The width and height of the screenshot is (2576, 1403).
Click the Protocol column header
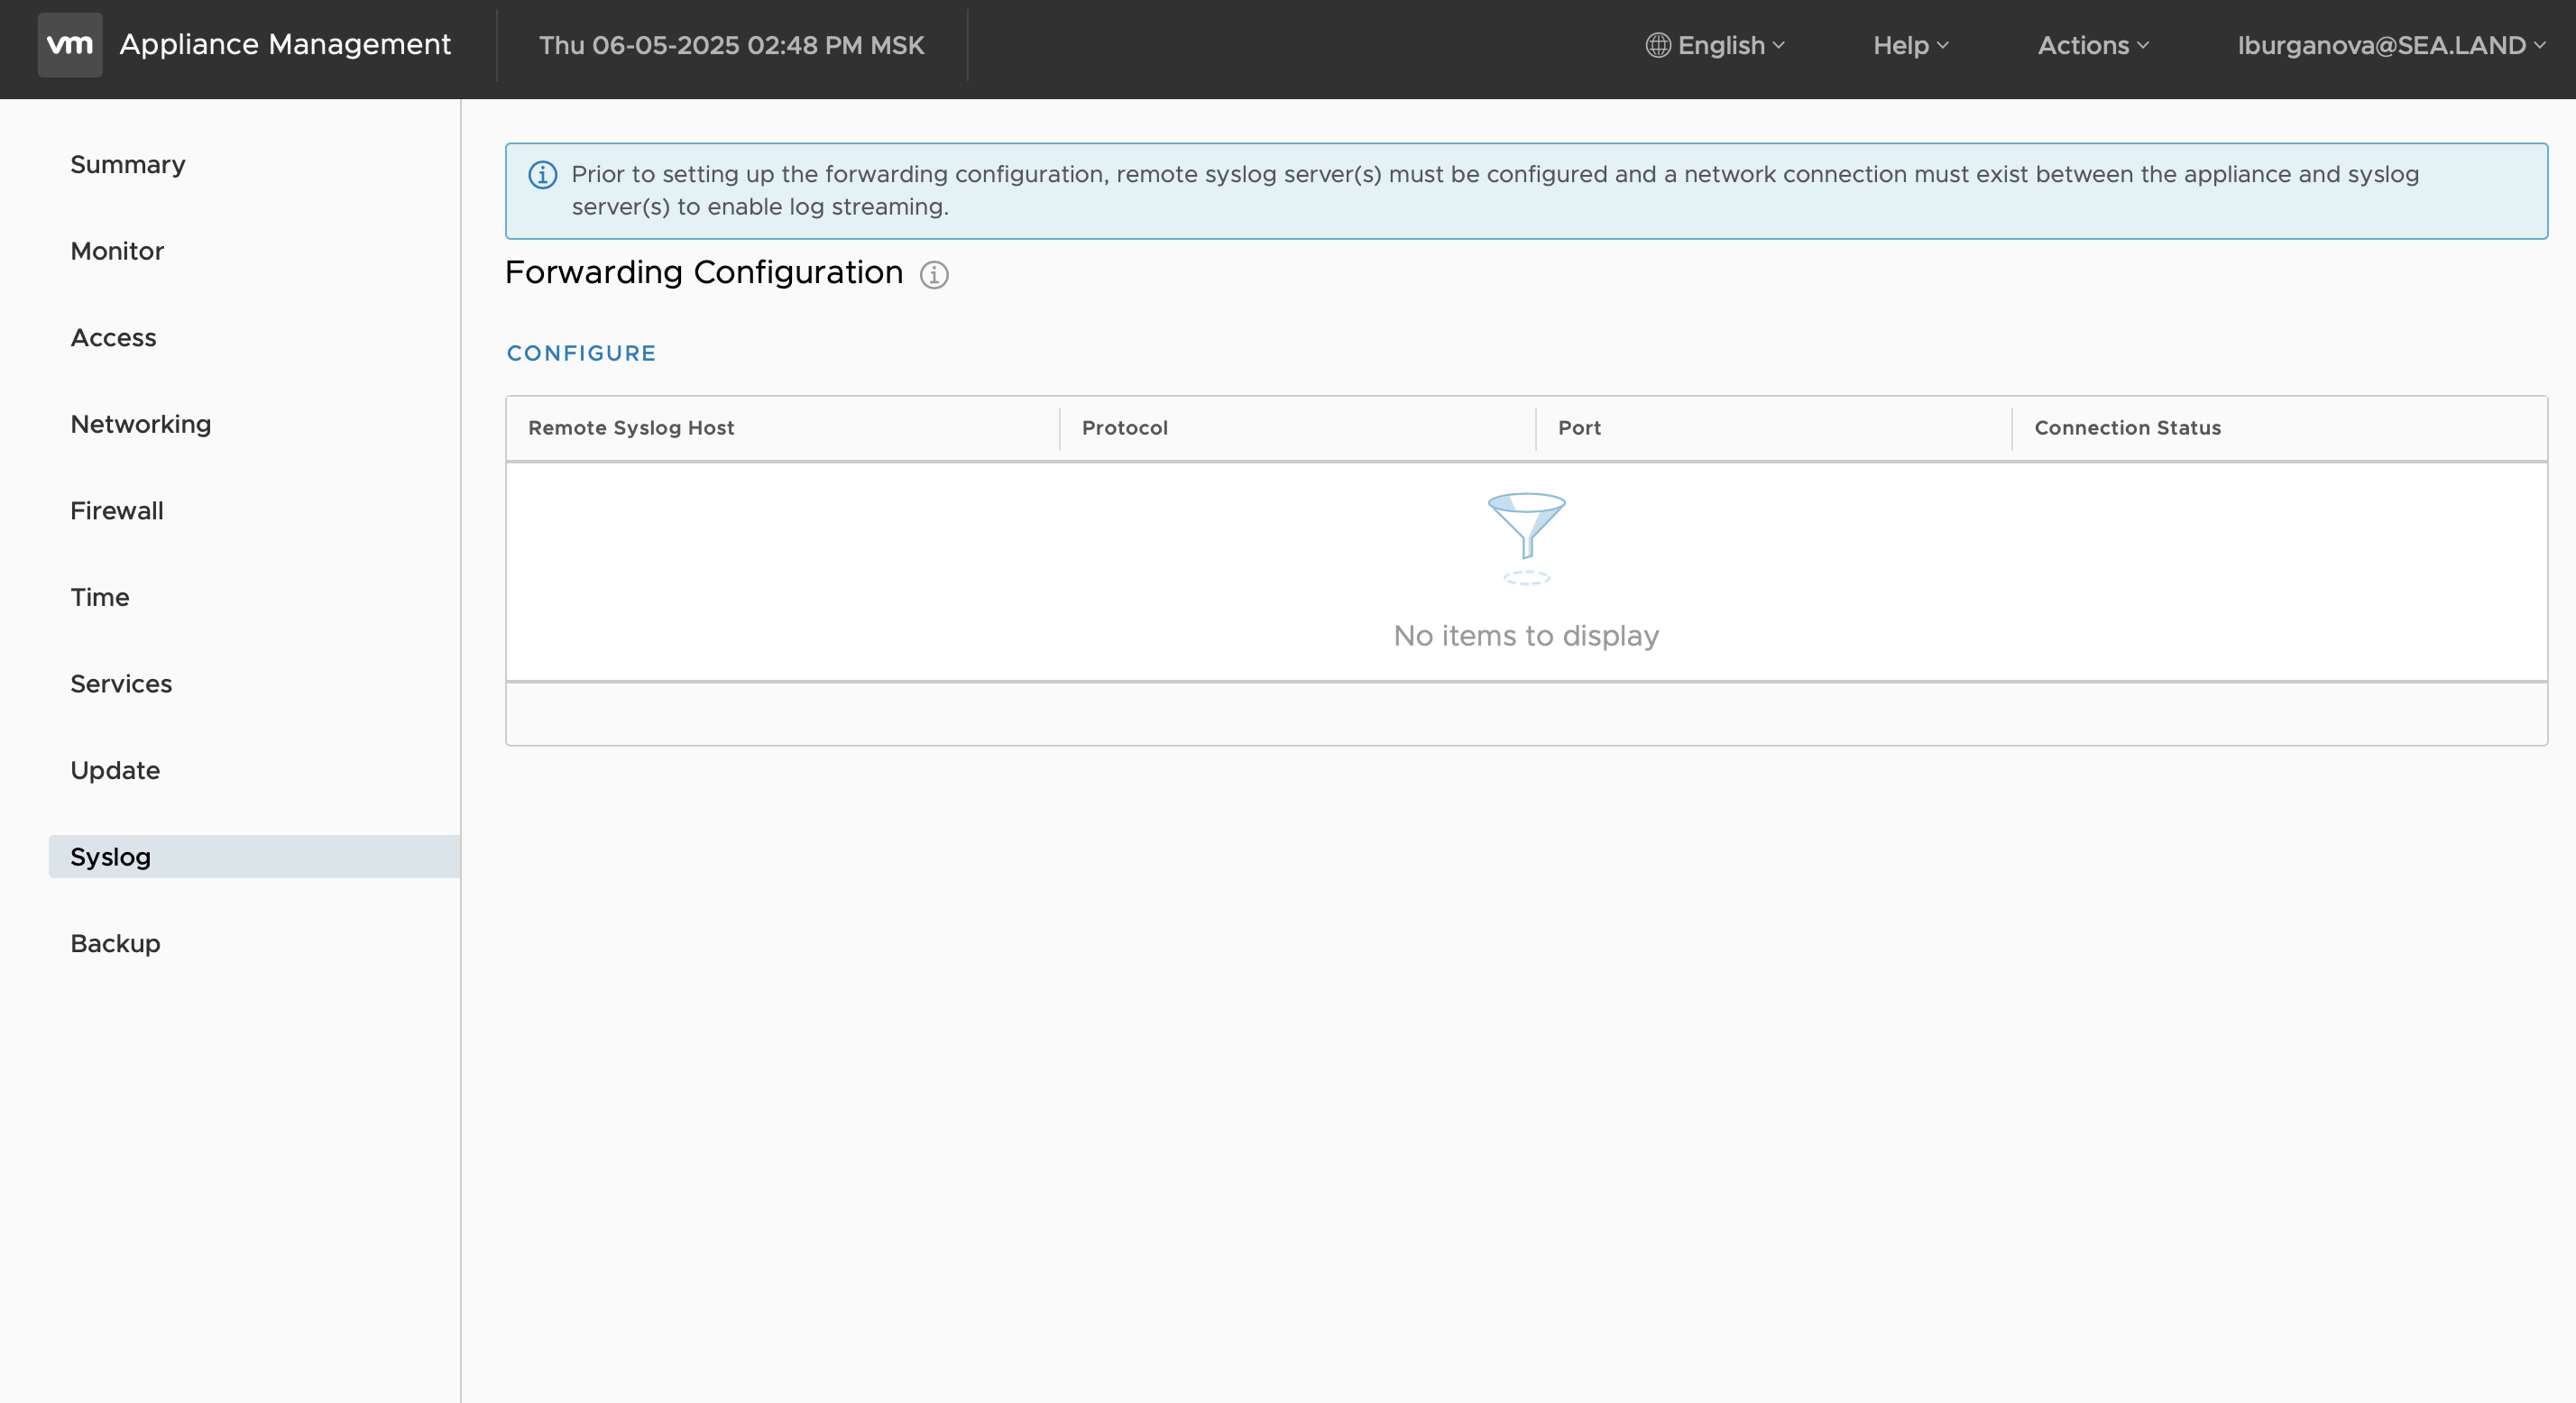click(x=1124, y=427)
